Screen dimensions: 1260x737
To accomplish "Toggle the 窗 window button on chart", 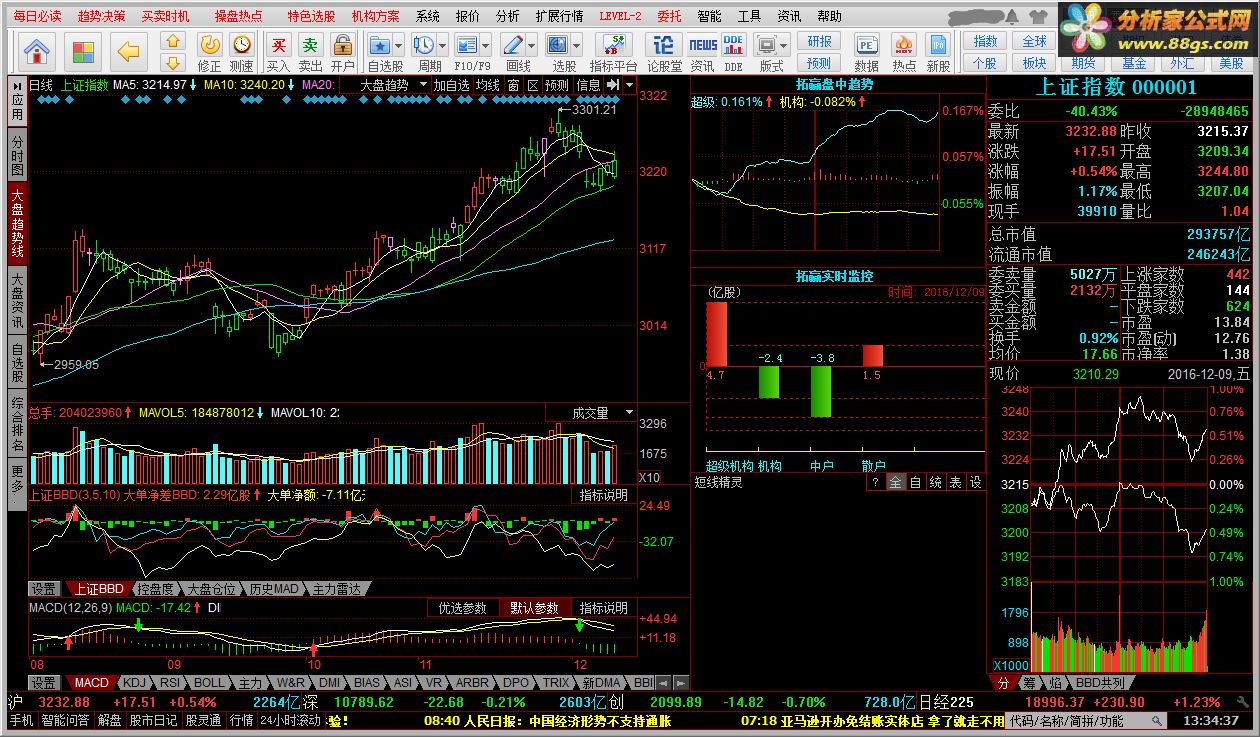I will click(514, 85).
